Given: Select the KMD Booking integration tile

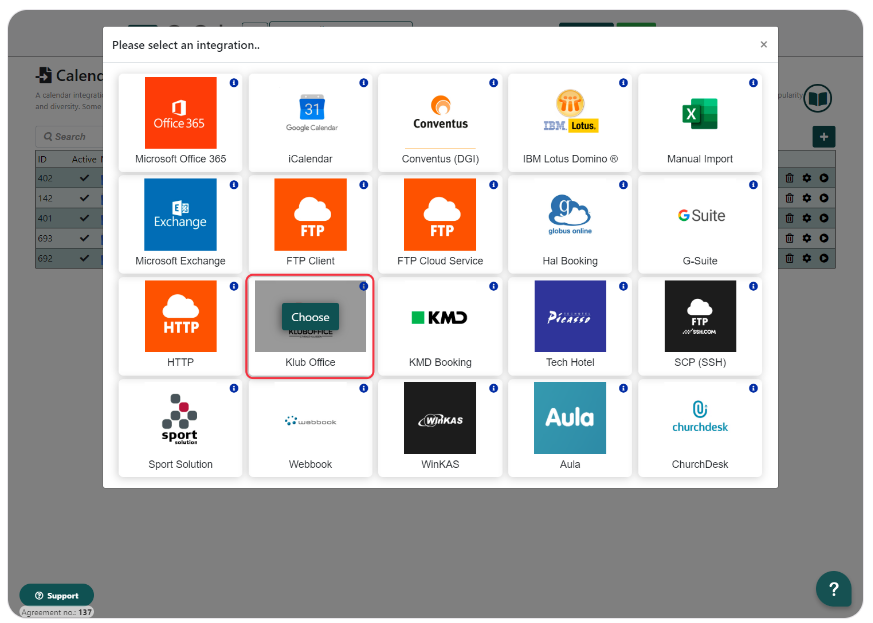Looking at the screenshot, I should (x=440, y=326).
